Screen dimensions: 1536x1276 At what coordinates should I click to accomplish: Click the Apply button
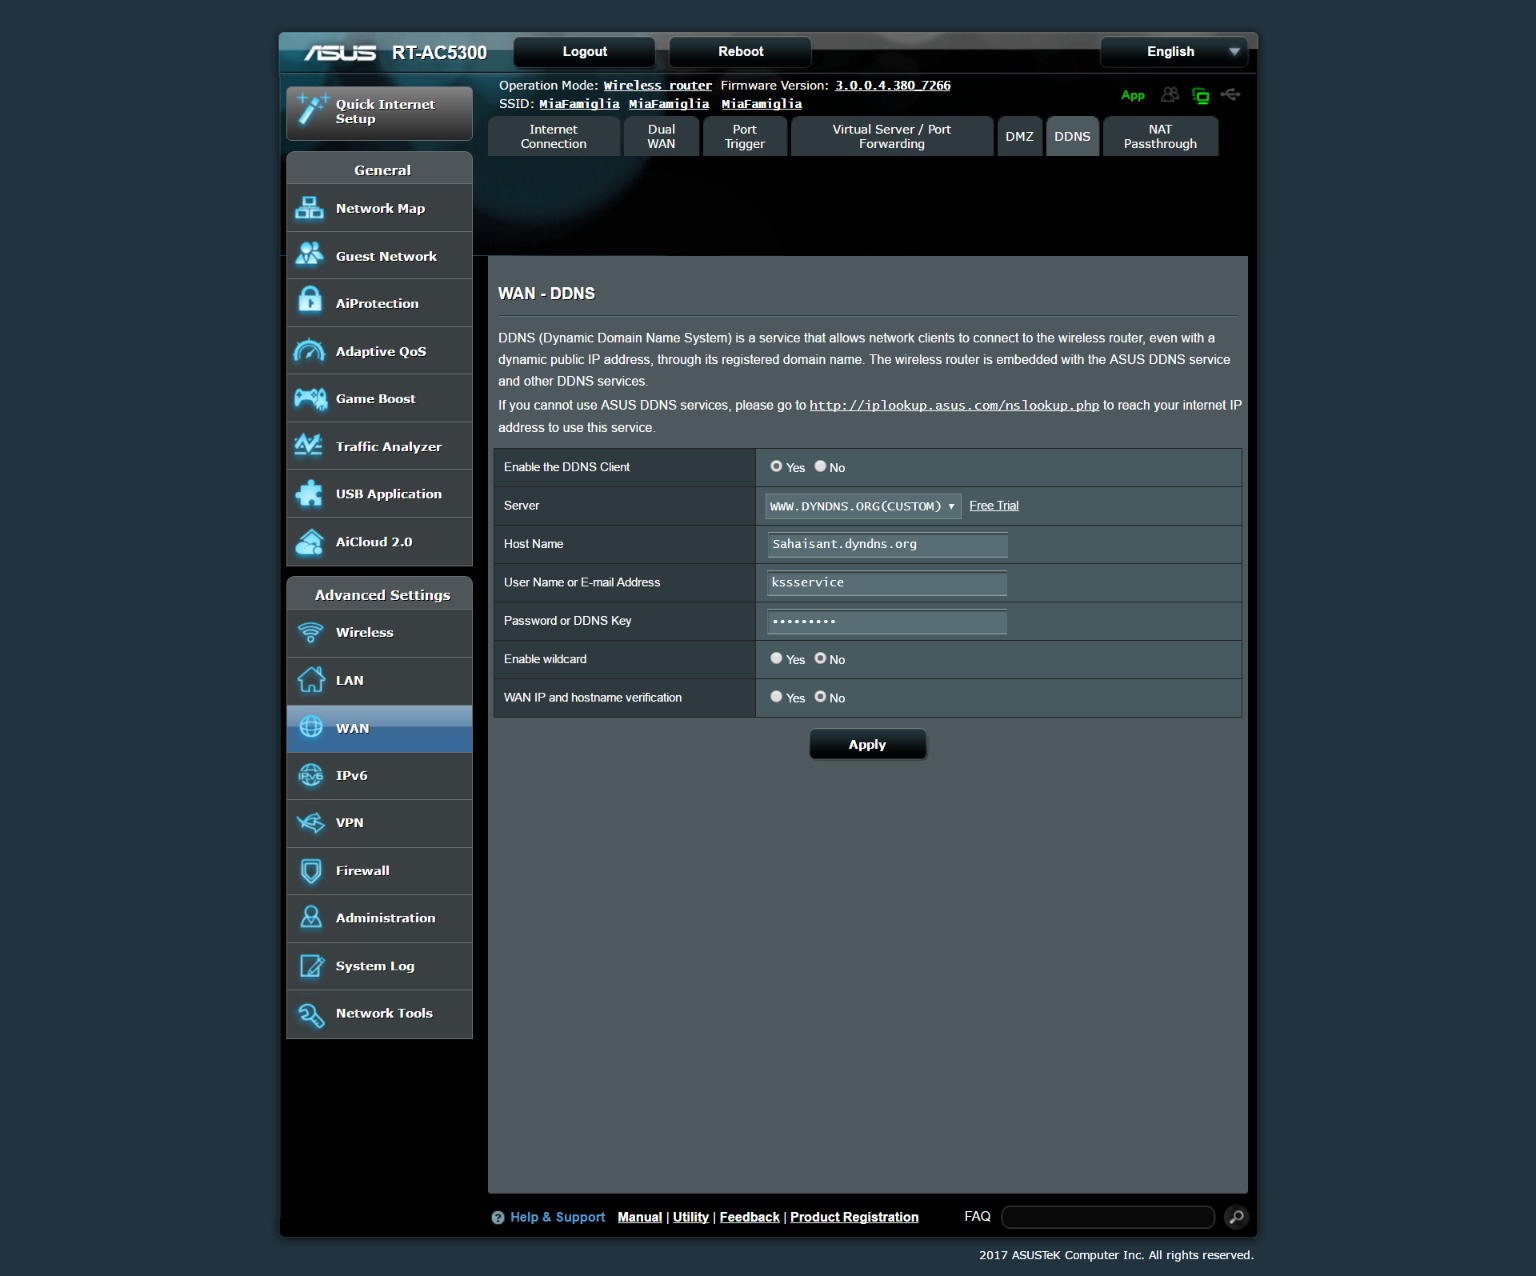[867, 744]
